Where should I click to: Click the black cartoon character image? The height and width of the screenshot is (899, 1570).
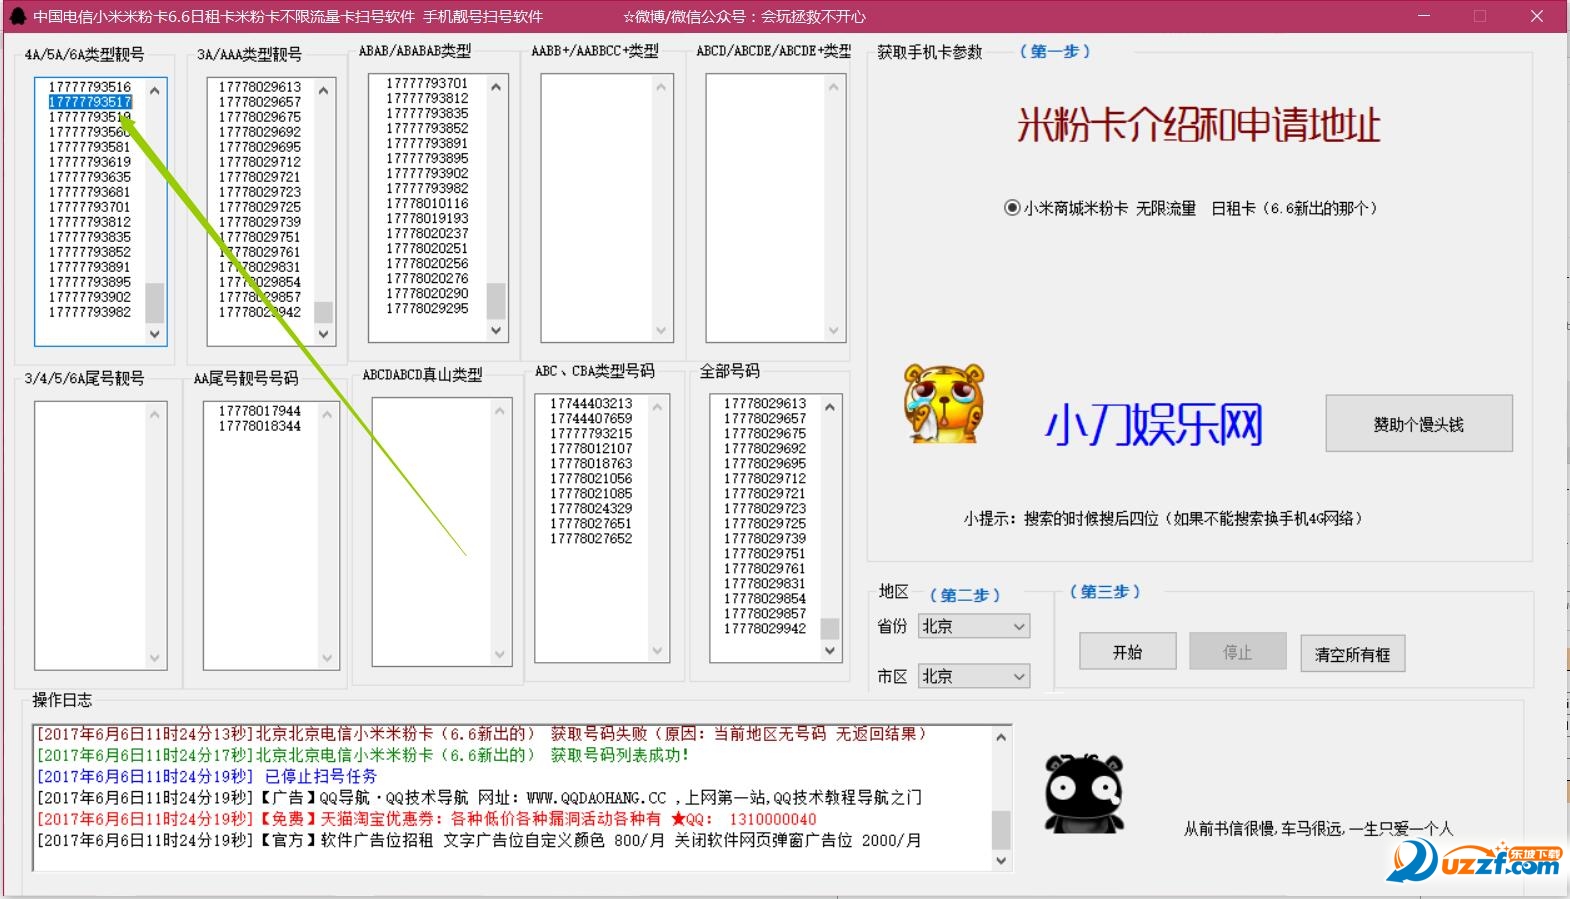(x=1084, y=794)
